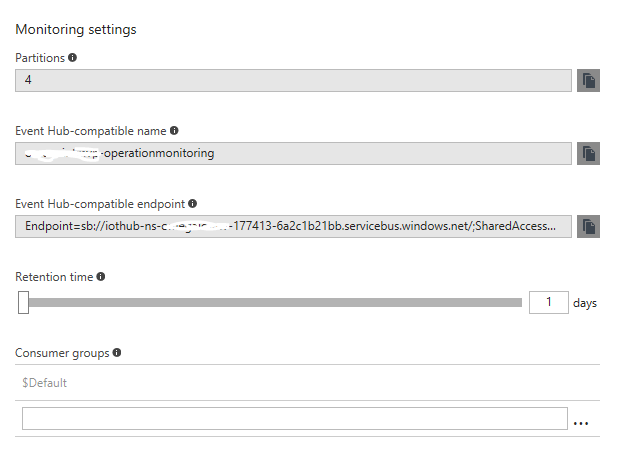Copy the Event Hub-compatible name
Image resolution: width=629 pixels, height=452 pixels.
point(589,154)
